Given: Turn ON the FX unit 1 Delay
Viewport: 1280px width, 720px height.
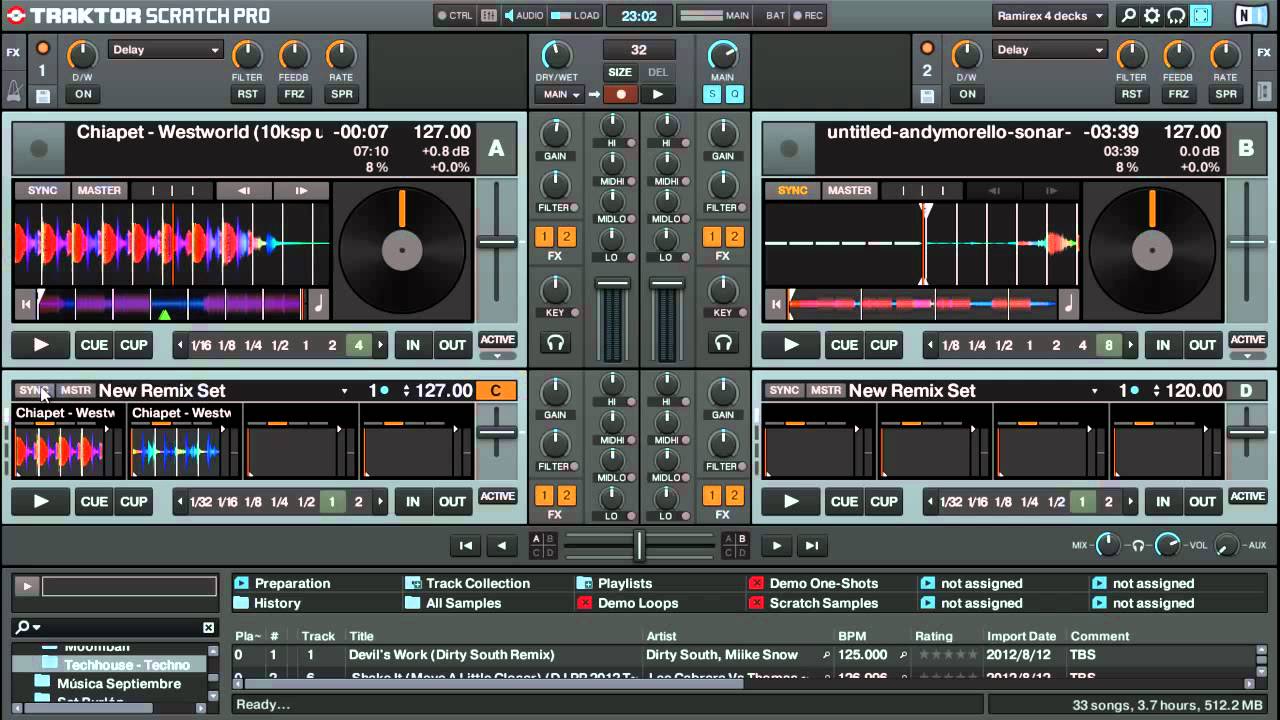Looking at the screenshot, I should pyautogui.click(x=83, y=94).
